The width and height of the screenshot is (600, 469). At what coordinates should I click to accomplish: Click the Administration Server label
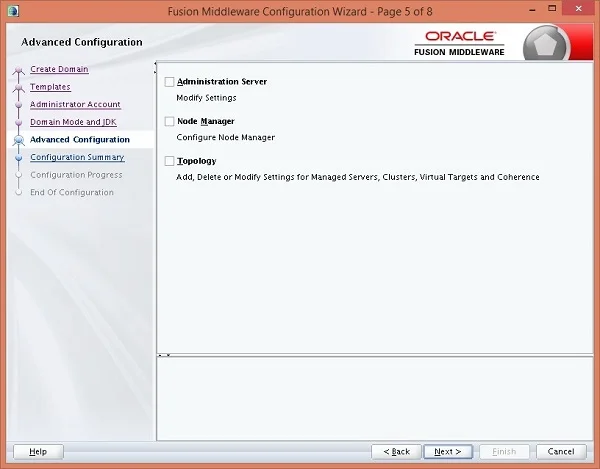pyautogui.click(x=222, y=82)
